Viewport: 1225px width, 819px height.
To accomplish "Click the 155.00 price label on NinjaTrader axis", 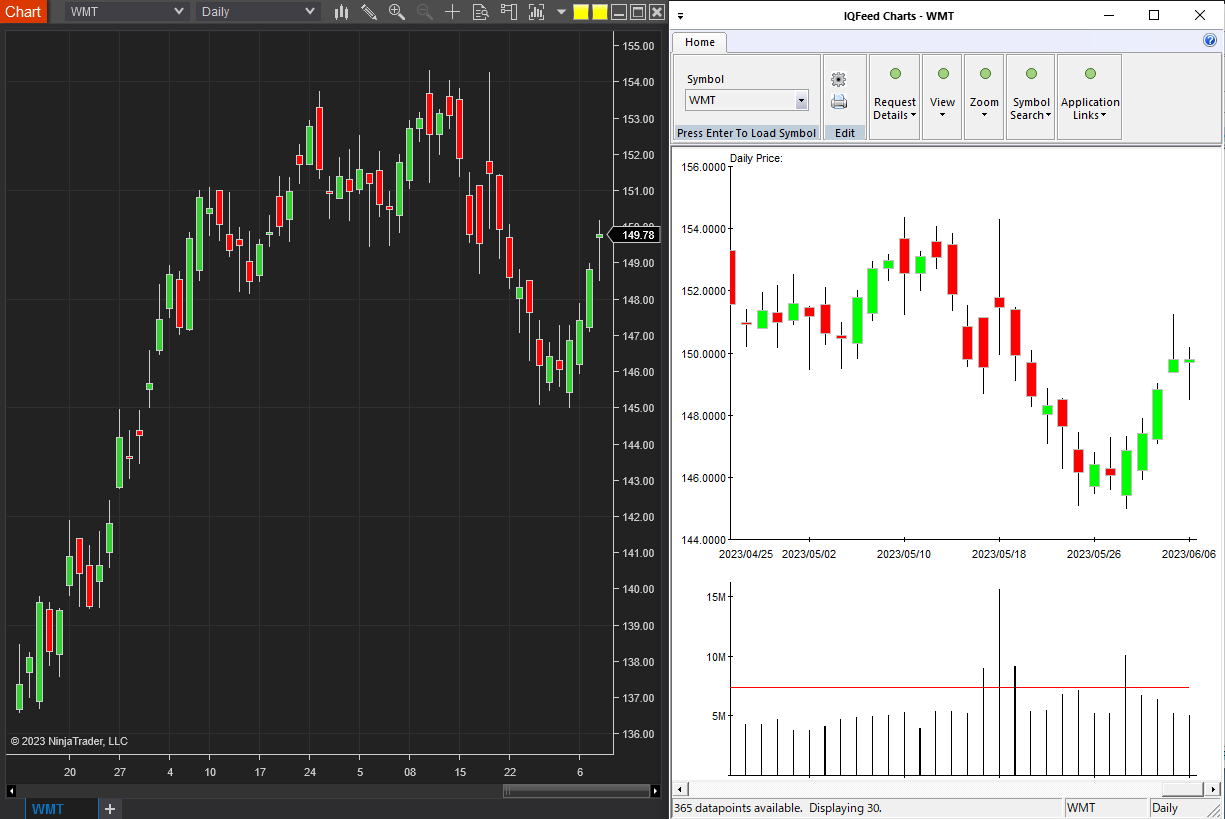I will [x=638, y=46].
